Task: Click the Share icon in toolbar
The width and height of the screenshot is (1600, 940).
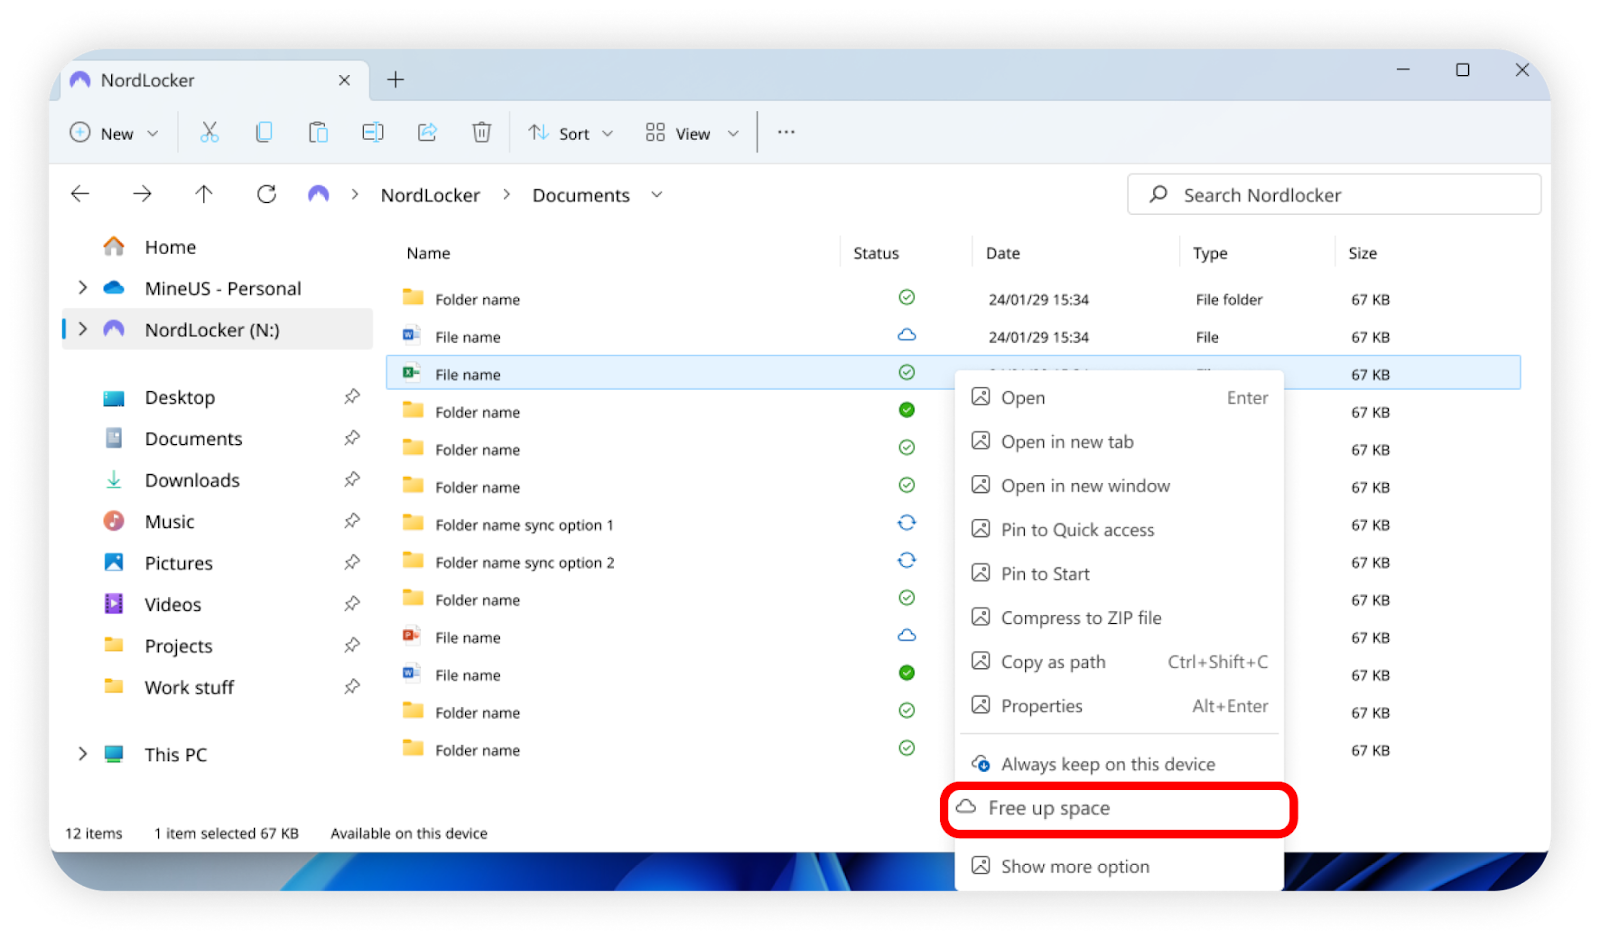Action: 427,132
